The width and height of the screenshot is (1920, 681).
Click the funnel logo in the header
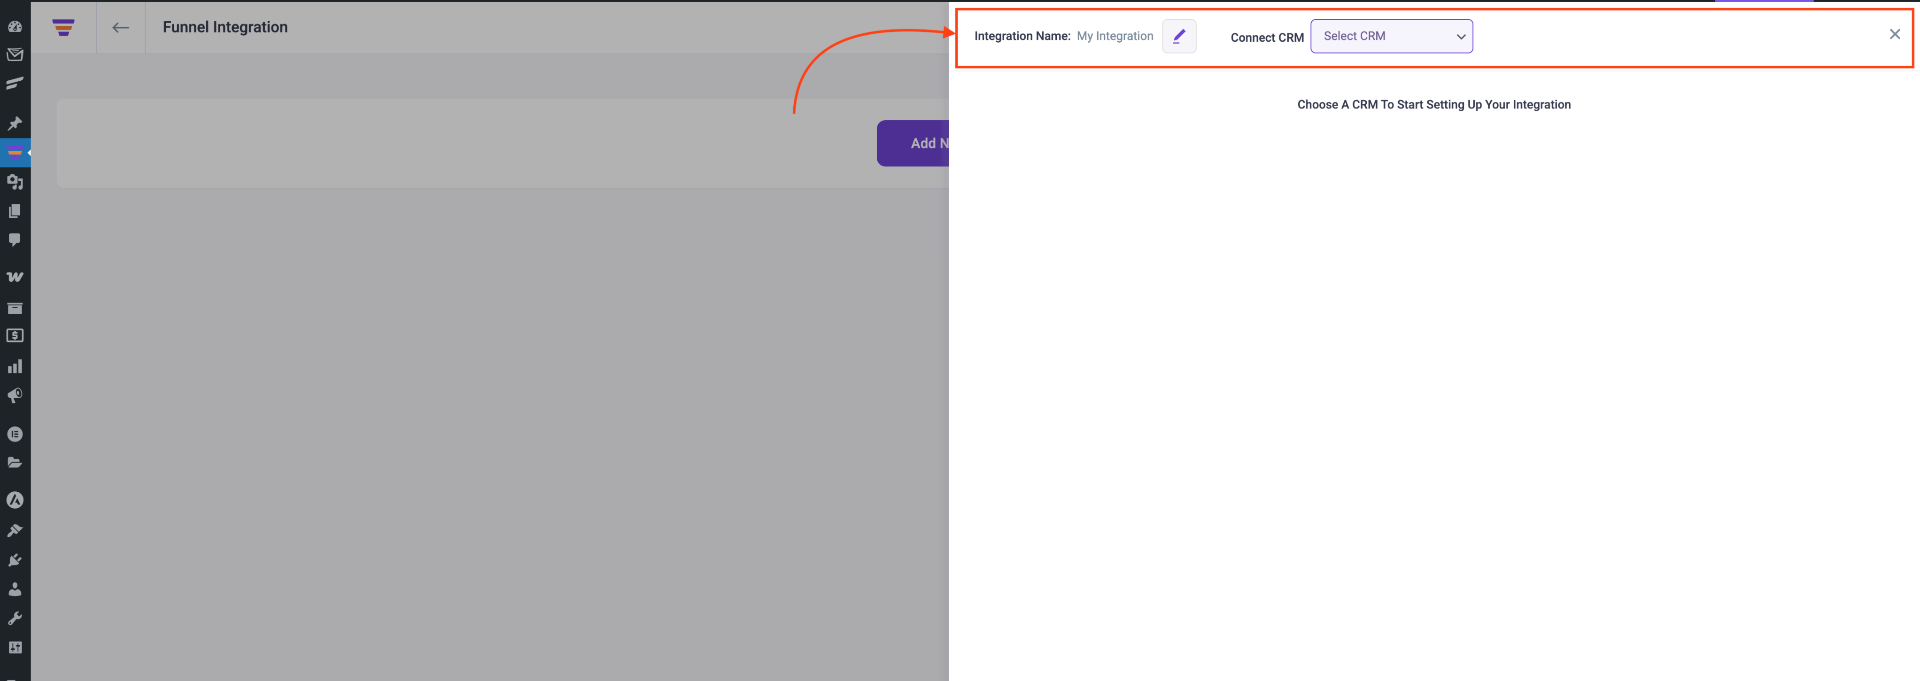click(x=63, y=28)
